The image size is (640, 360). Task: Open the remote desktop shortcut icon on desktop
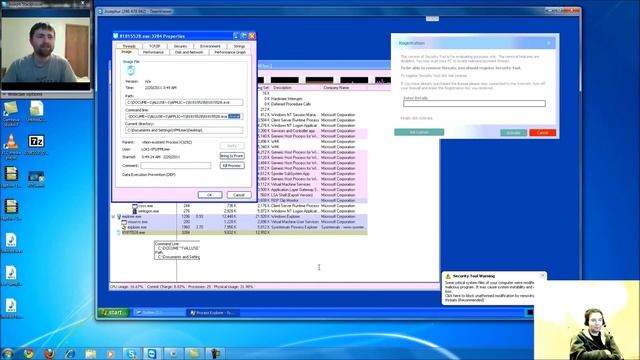click(x=36, y=179)
